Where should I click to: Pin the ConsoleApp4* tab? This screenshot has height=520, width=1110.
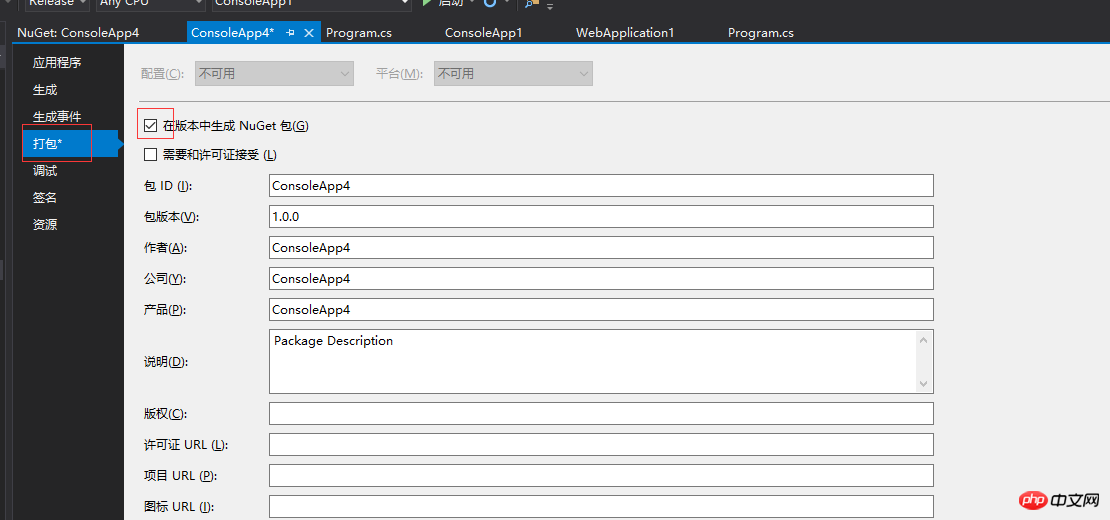click(x=290, y=33)
